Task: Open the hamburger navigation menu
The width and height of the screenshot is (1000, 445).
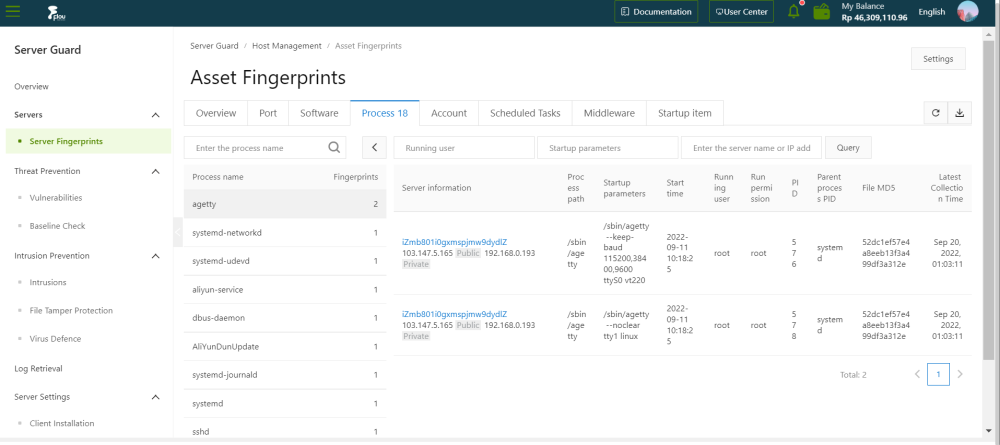Action: click(x=13, y=12)
